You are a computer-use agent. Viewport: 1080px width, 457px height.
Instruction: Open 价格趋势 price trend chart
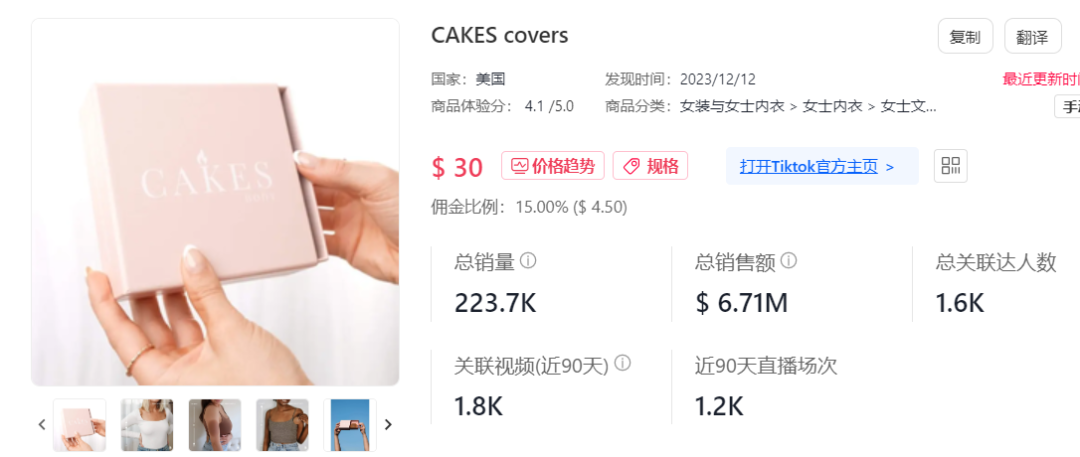pyautogui.click(x=552, y=165)
